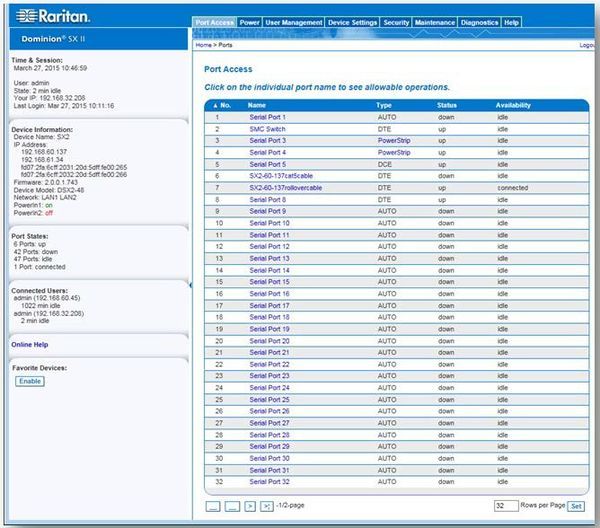The image size is (600, 528).
Task: Click the Set rows per page button
Action: 576,506
